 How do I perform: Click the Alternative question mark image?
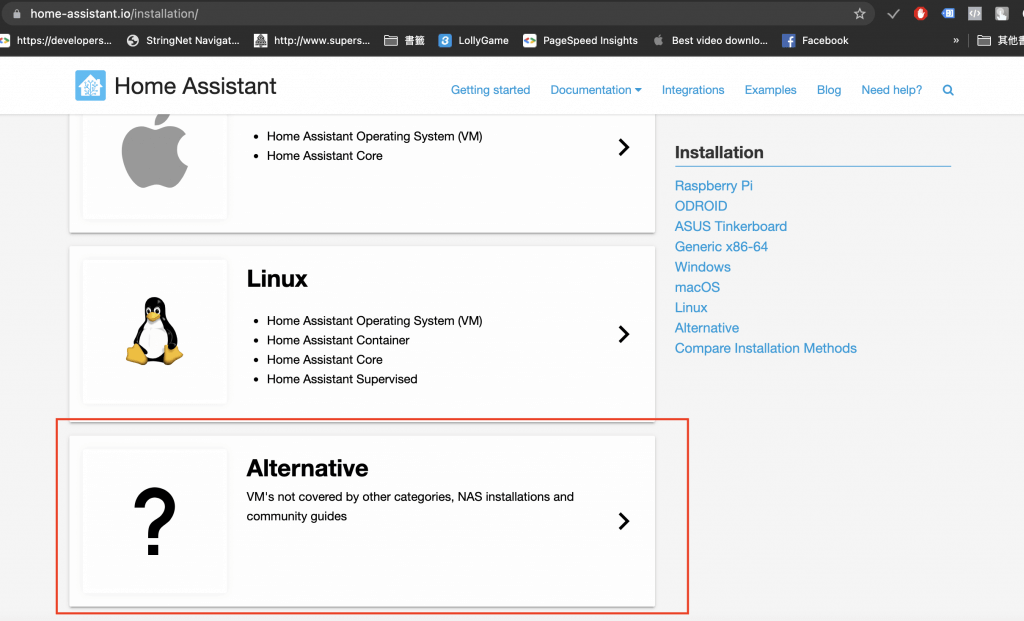click(155, 521)
